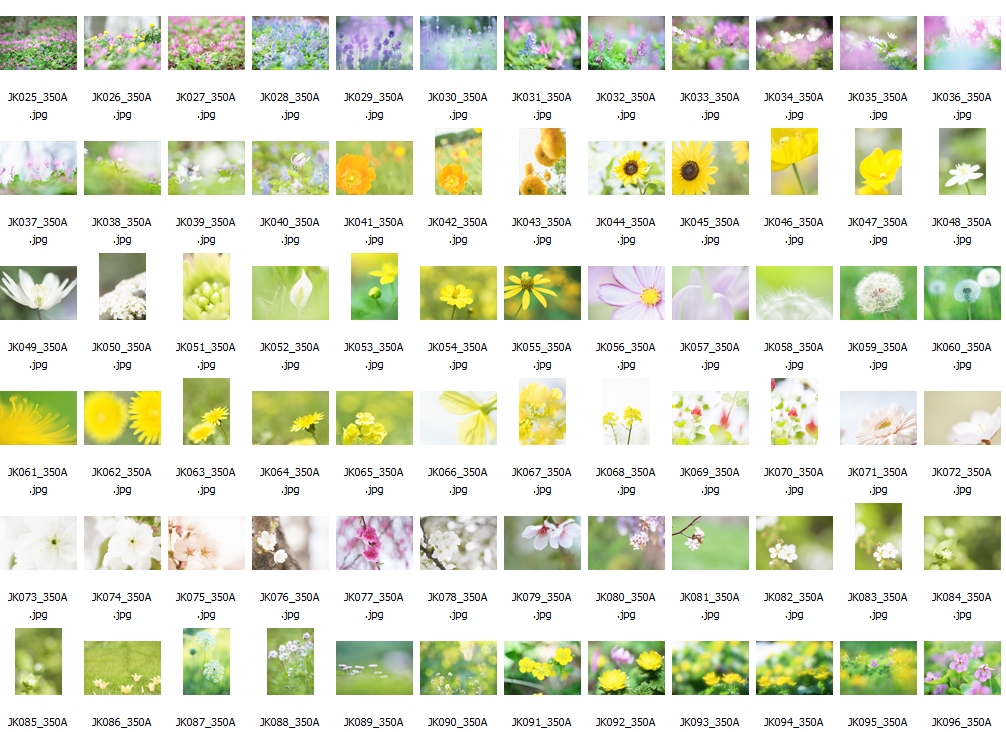Select the JK025_350A.jpg thumbnail
The height and width of the screenshot is (732, 1006).
tap(38, 43)
